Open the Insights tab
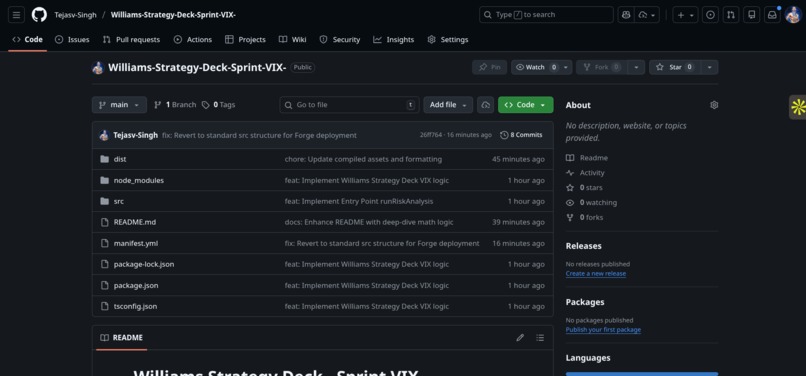Image resolution: width=806 pixels, height=376 pixels. coord(394,40)
